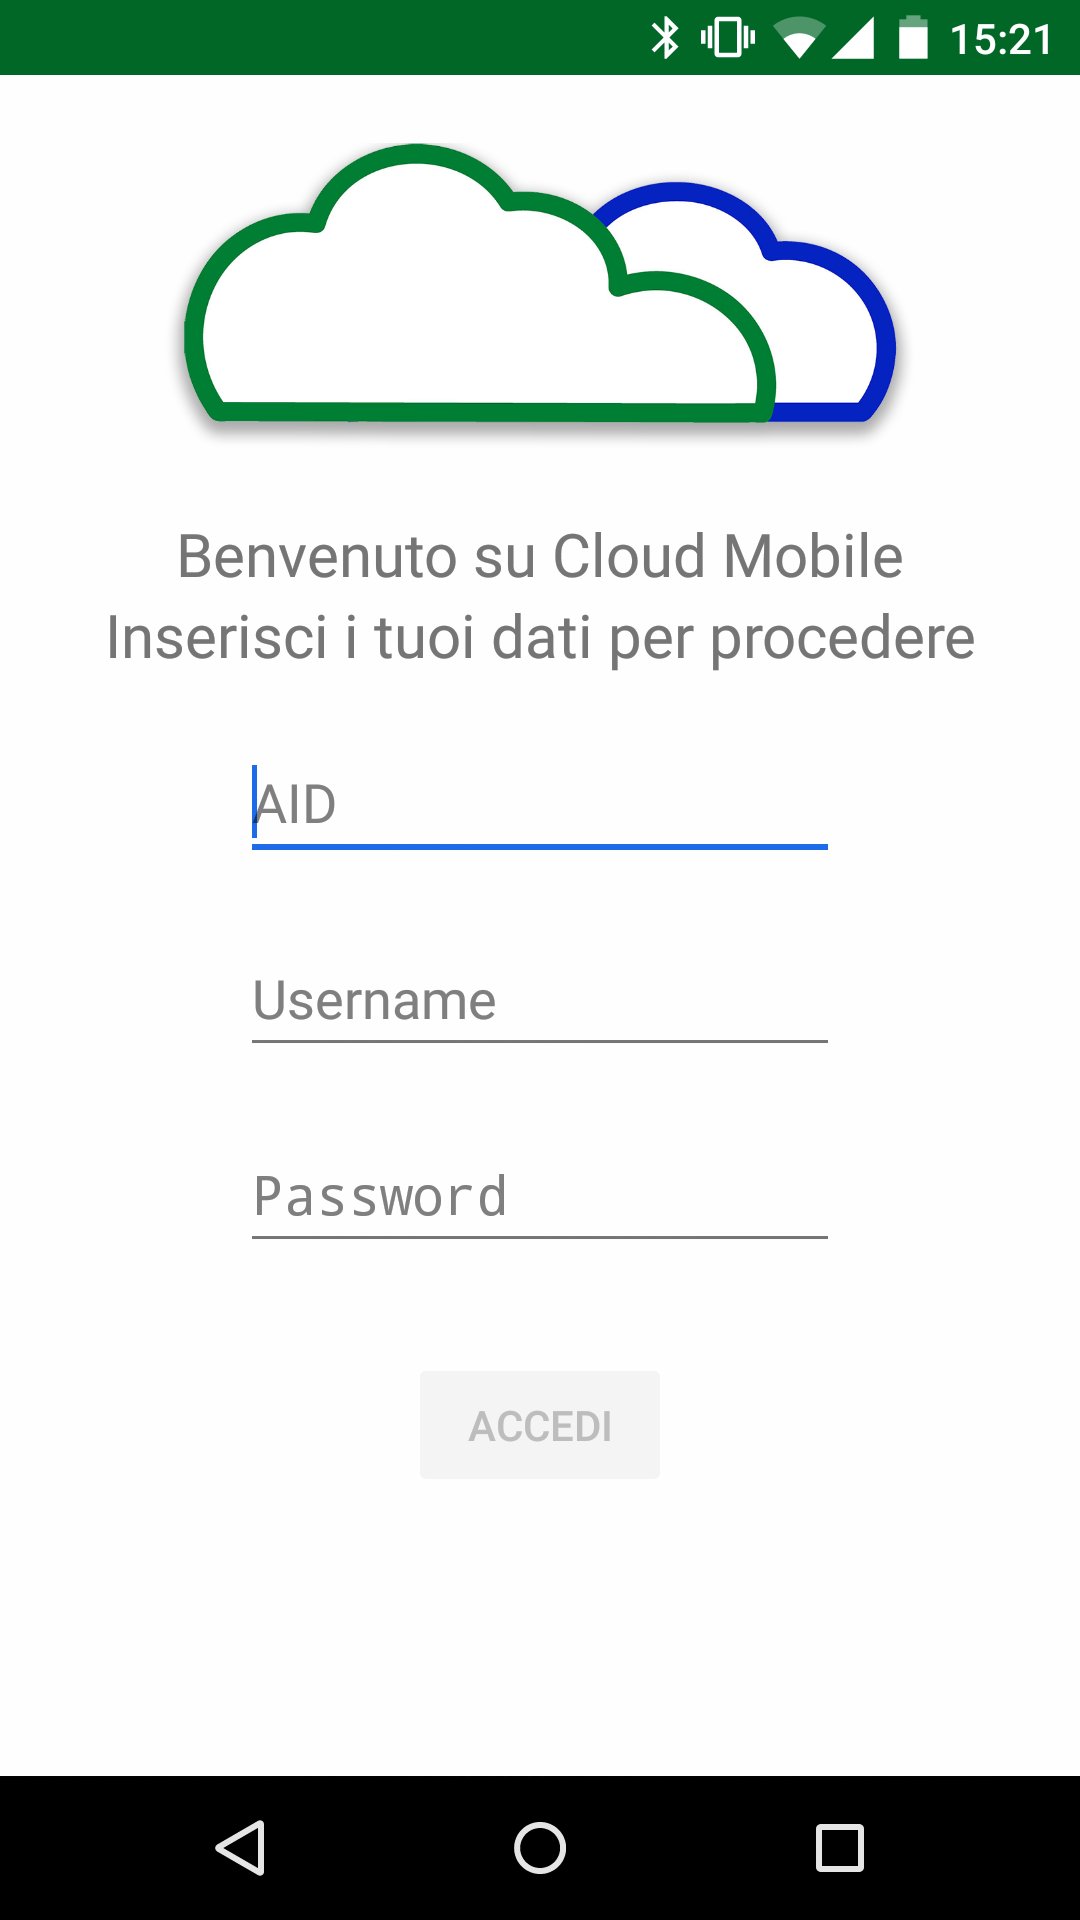The height and width of the screenshot is (1920, 1080).
Task: Tap the vibrate mode icon
Action: (727, 39)
